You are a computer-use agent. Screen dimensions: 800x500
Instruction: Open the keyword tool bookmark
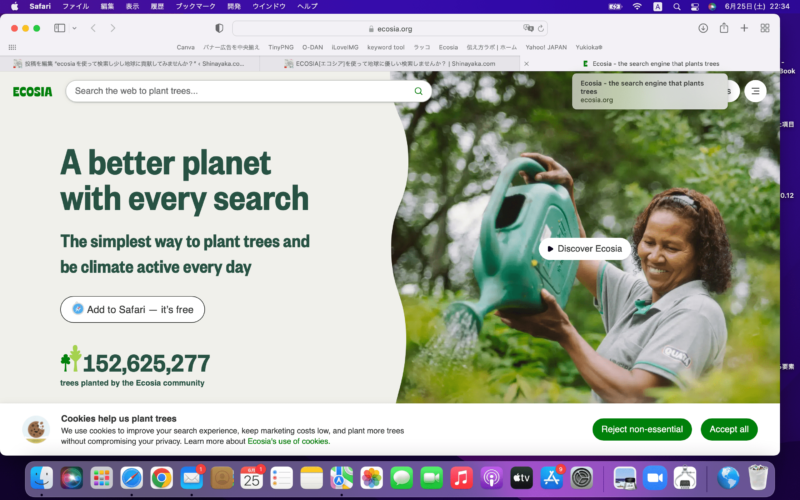point(386,47)
